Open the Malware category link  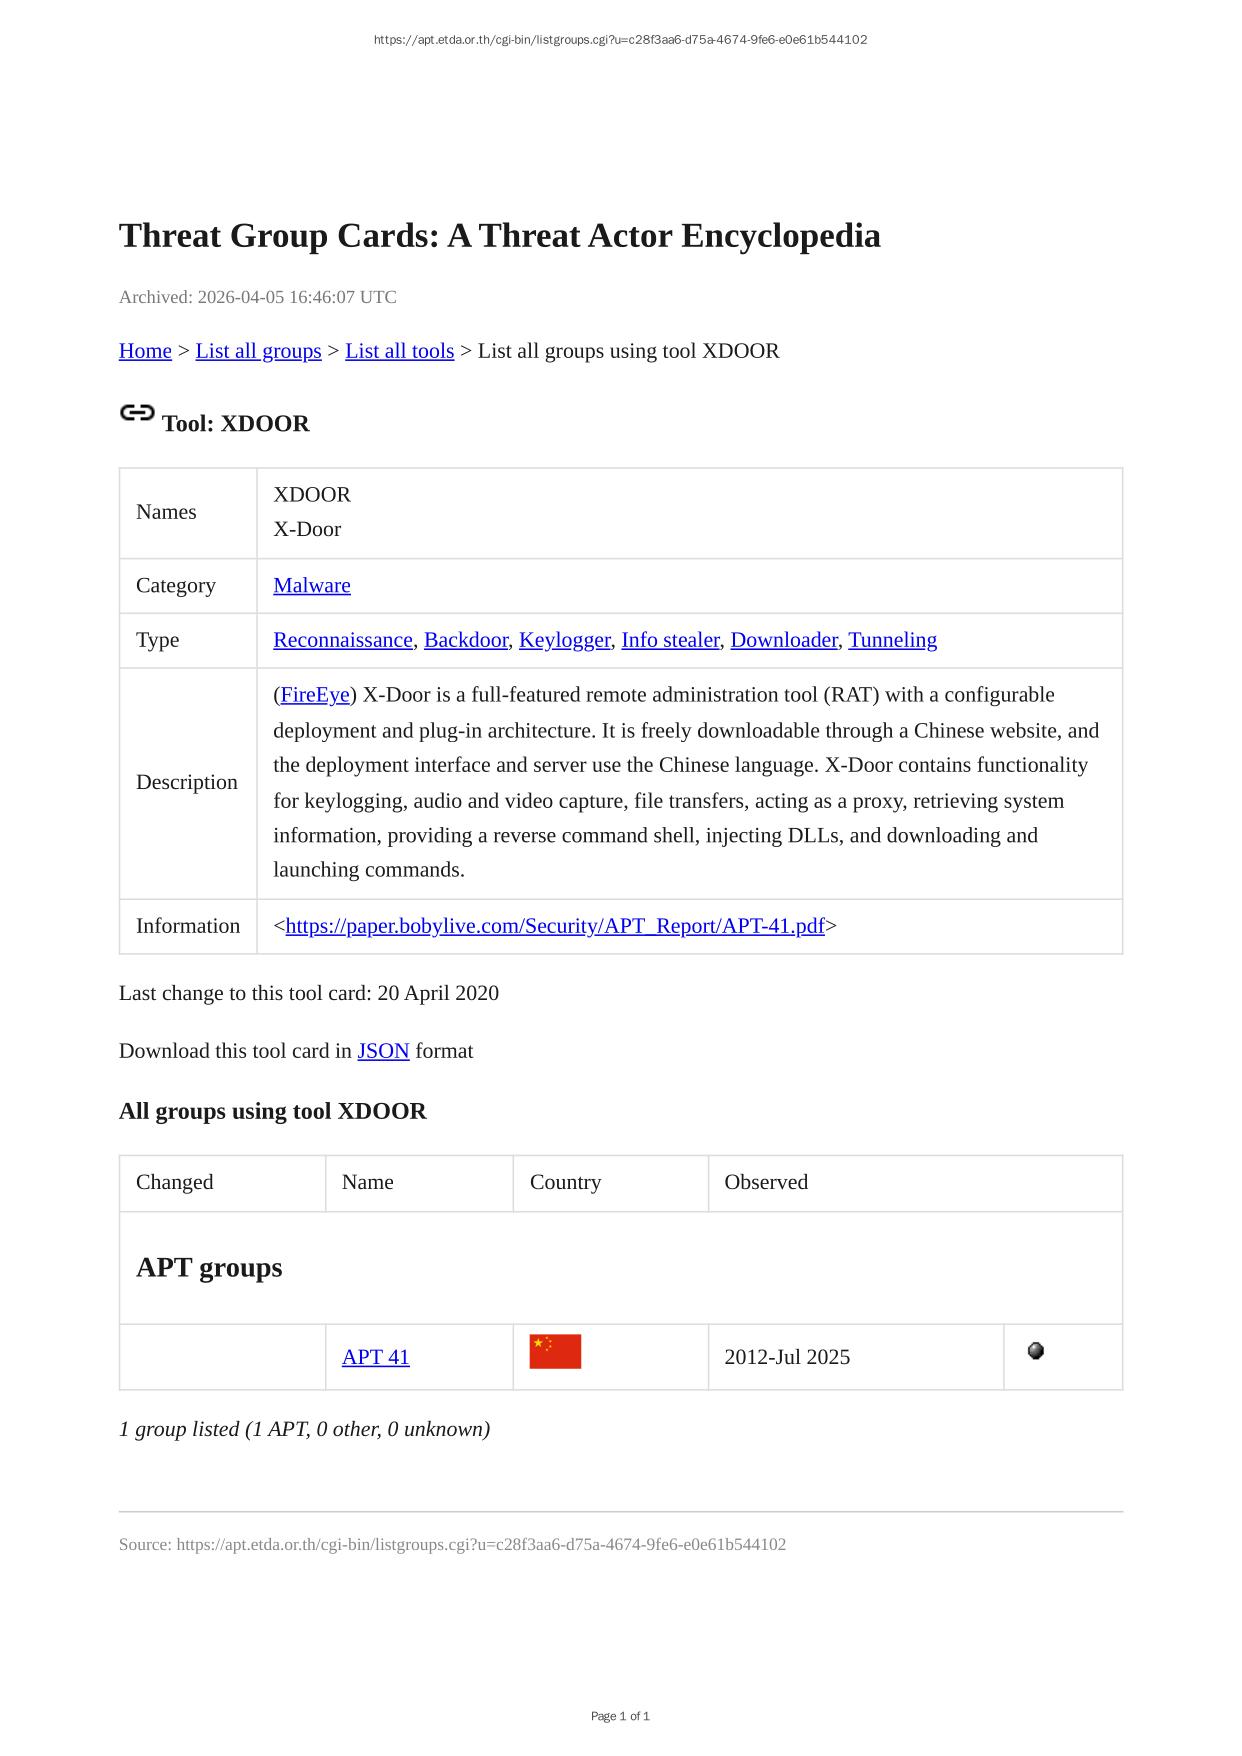312,585
